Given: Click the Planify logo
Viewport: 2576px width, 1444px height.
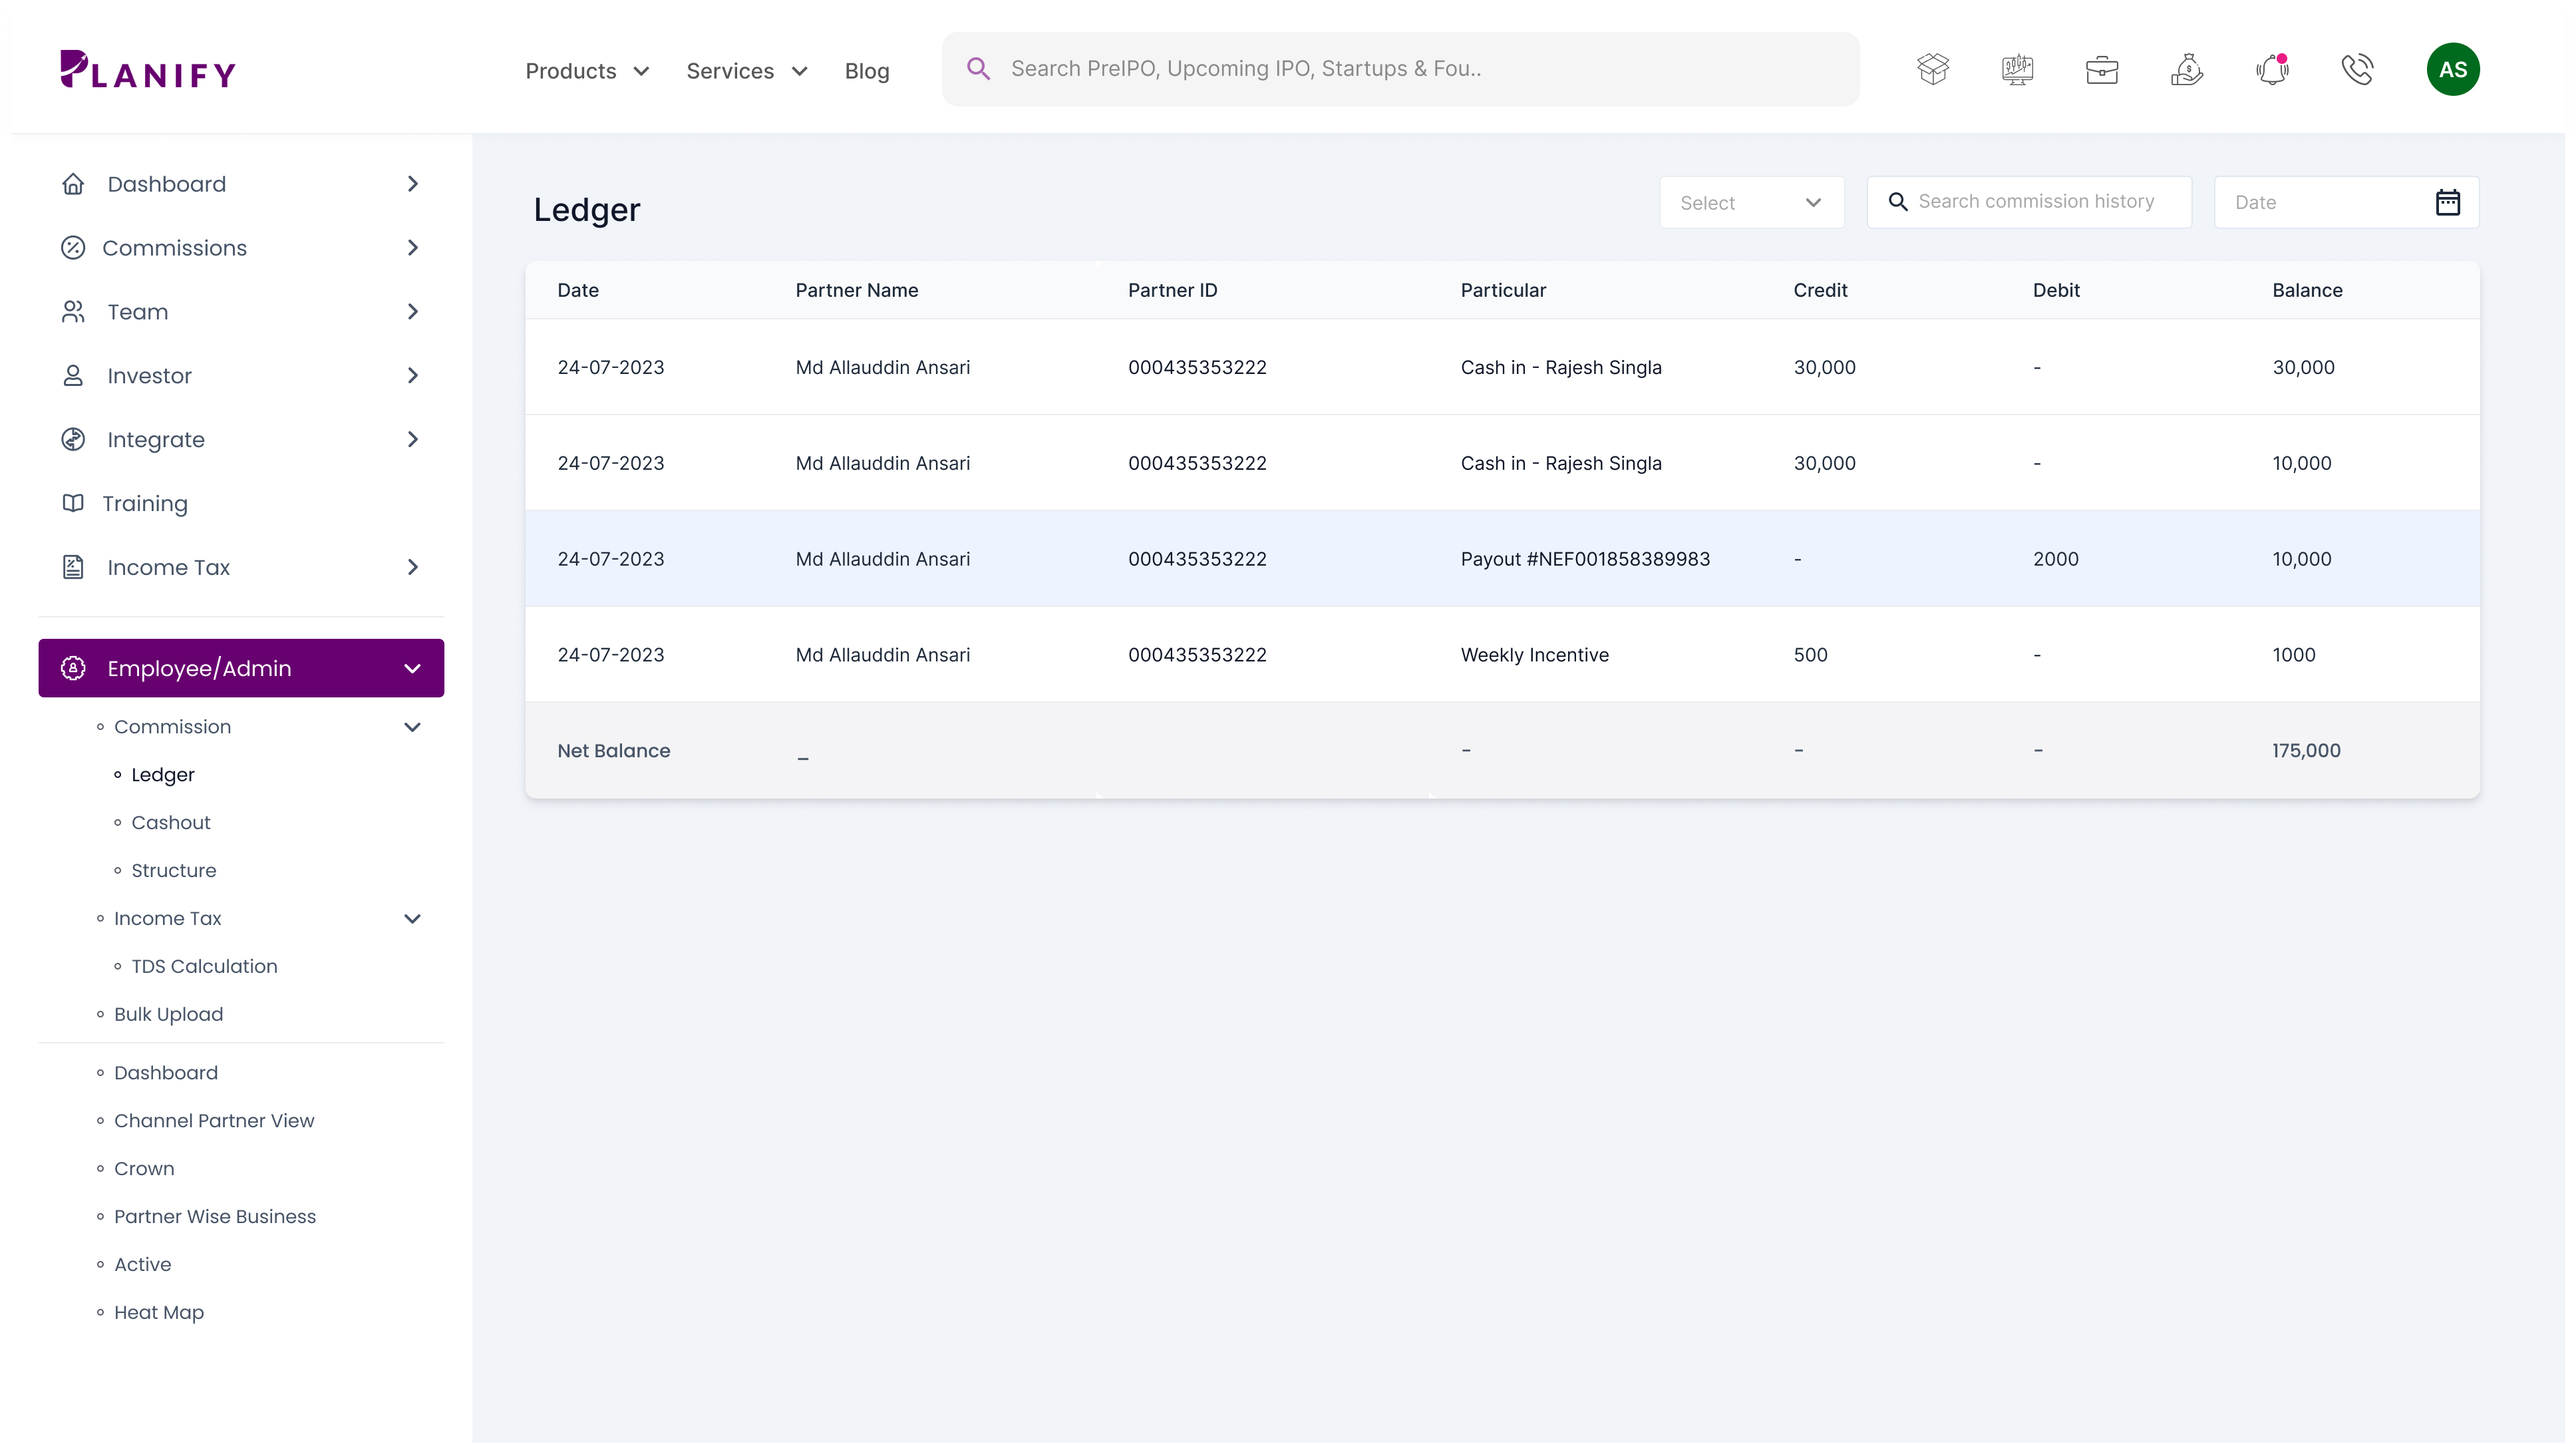Looking at the screenshot, I should 148,70.
